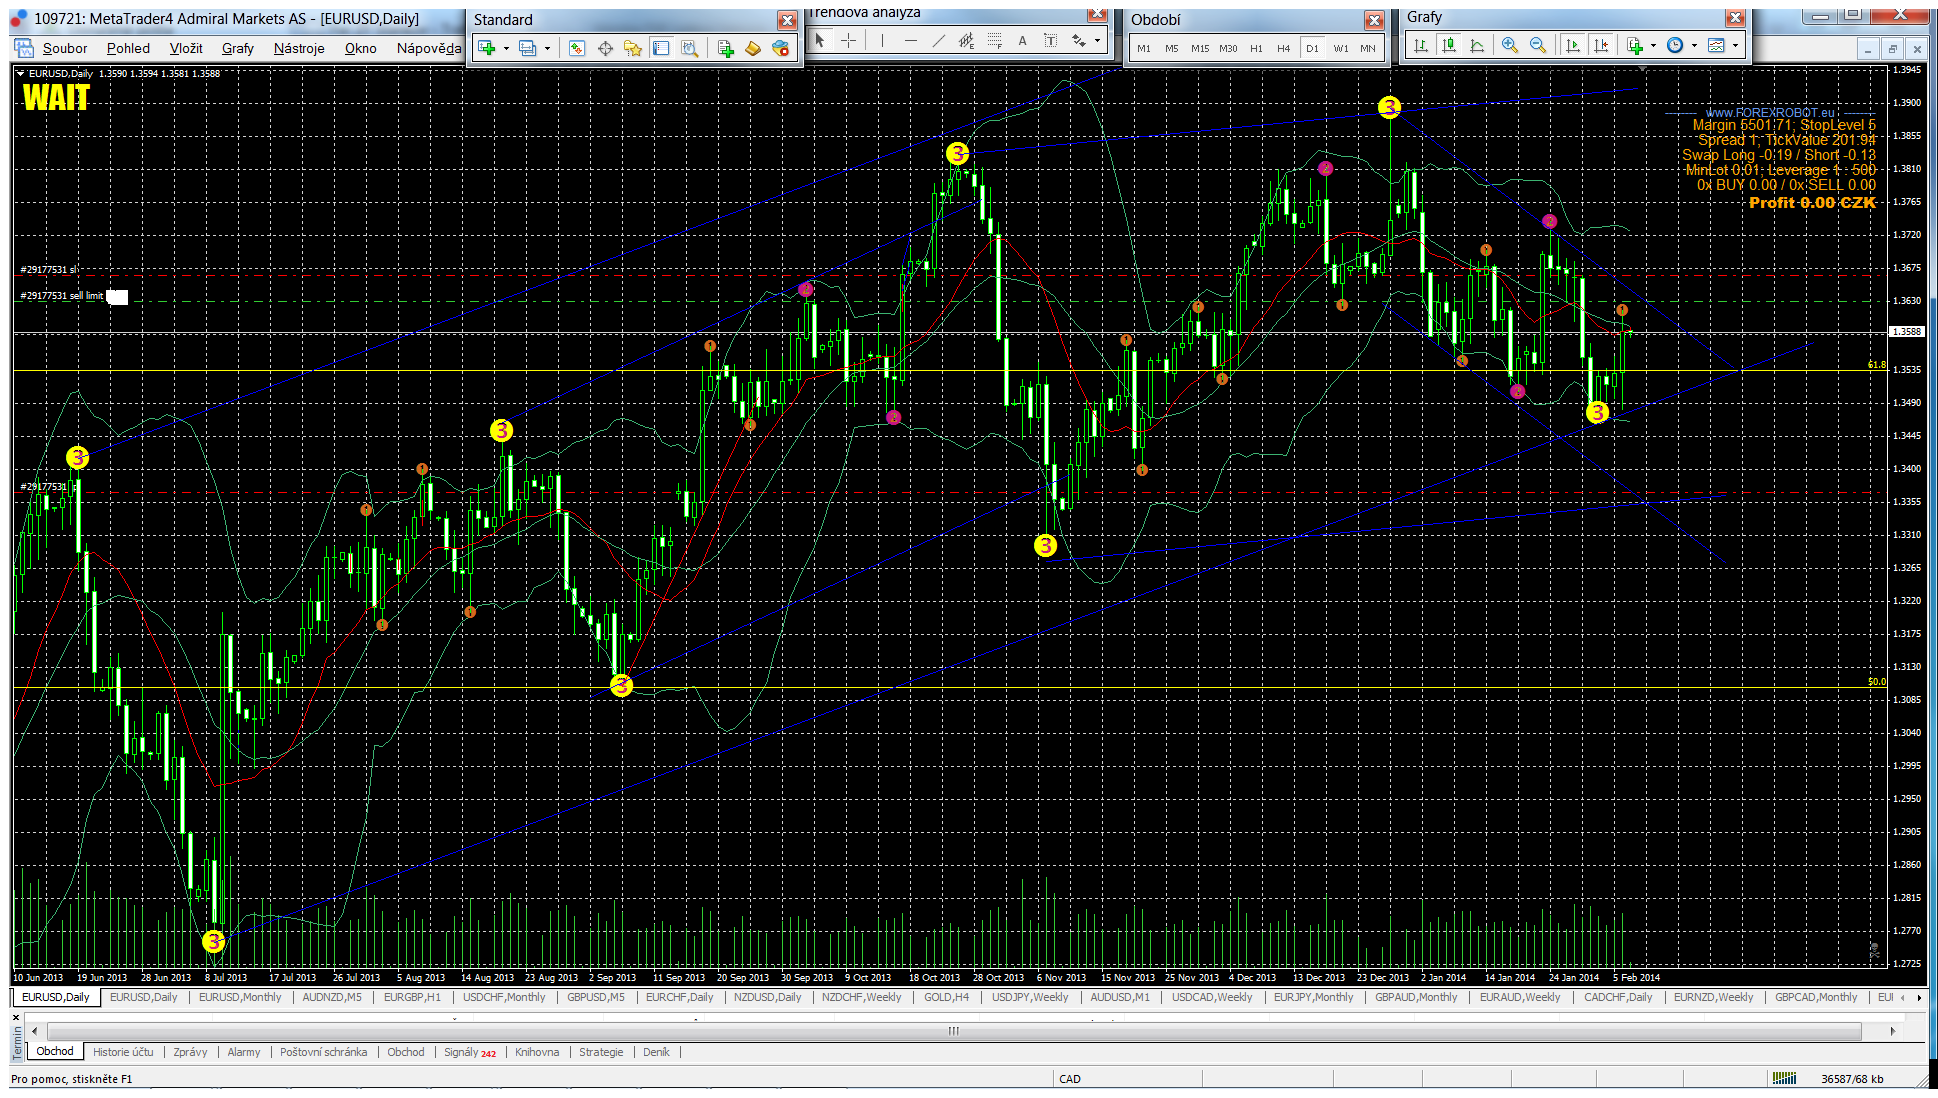Click the Zoom Out magnifier icon
This screenshot has width=1938, height=1098.
tap(1538, 45)
